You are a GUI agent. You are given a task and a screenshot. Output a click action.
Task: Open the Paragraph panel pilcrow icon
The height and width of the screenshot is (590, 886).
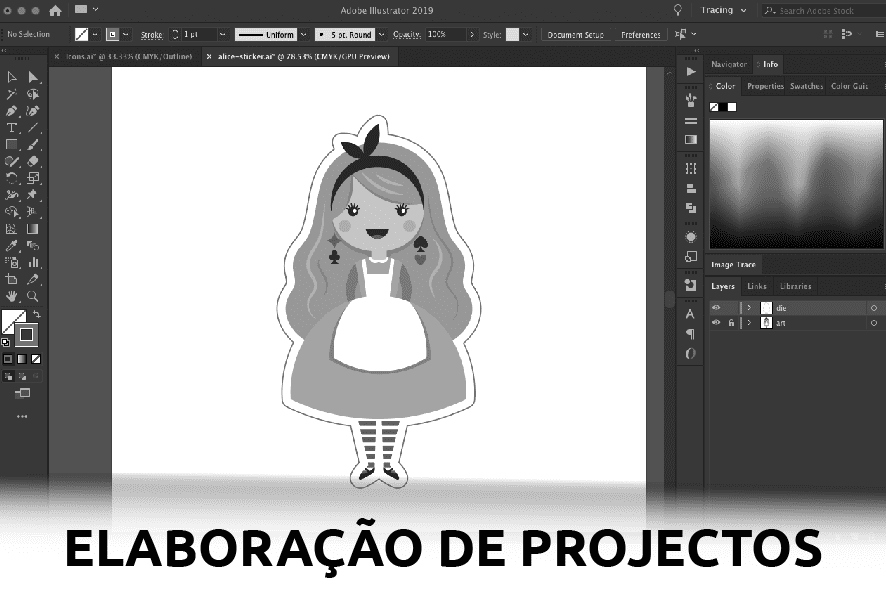click(x=690, y=334)
